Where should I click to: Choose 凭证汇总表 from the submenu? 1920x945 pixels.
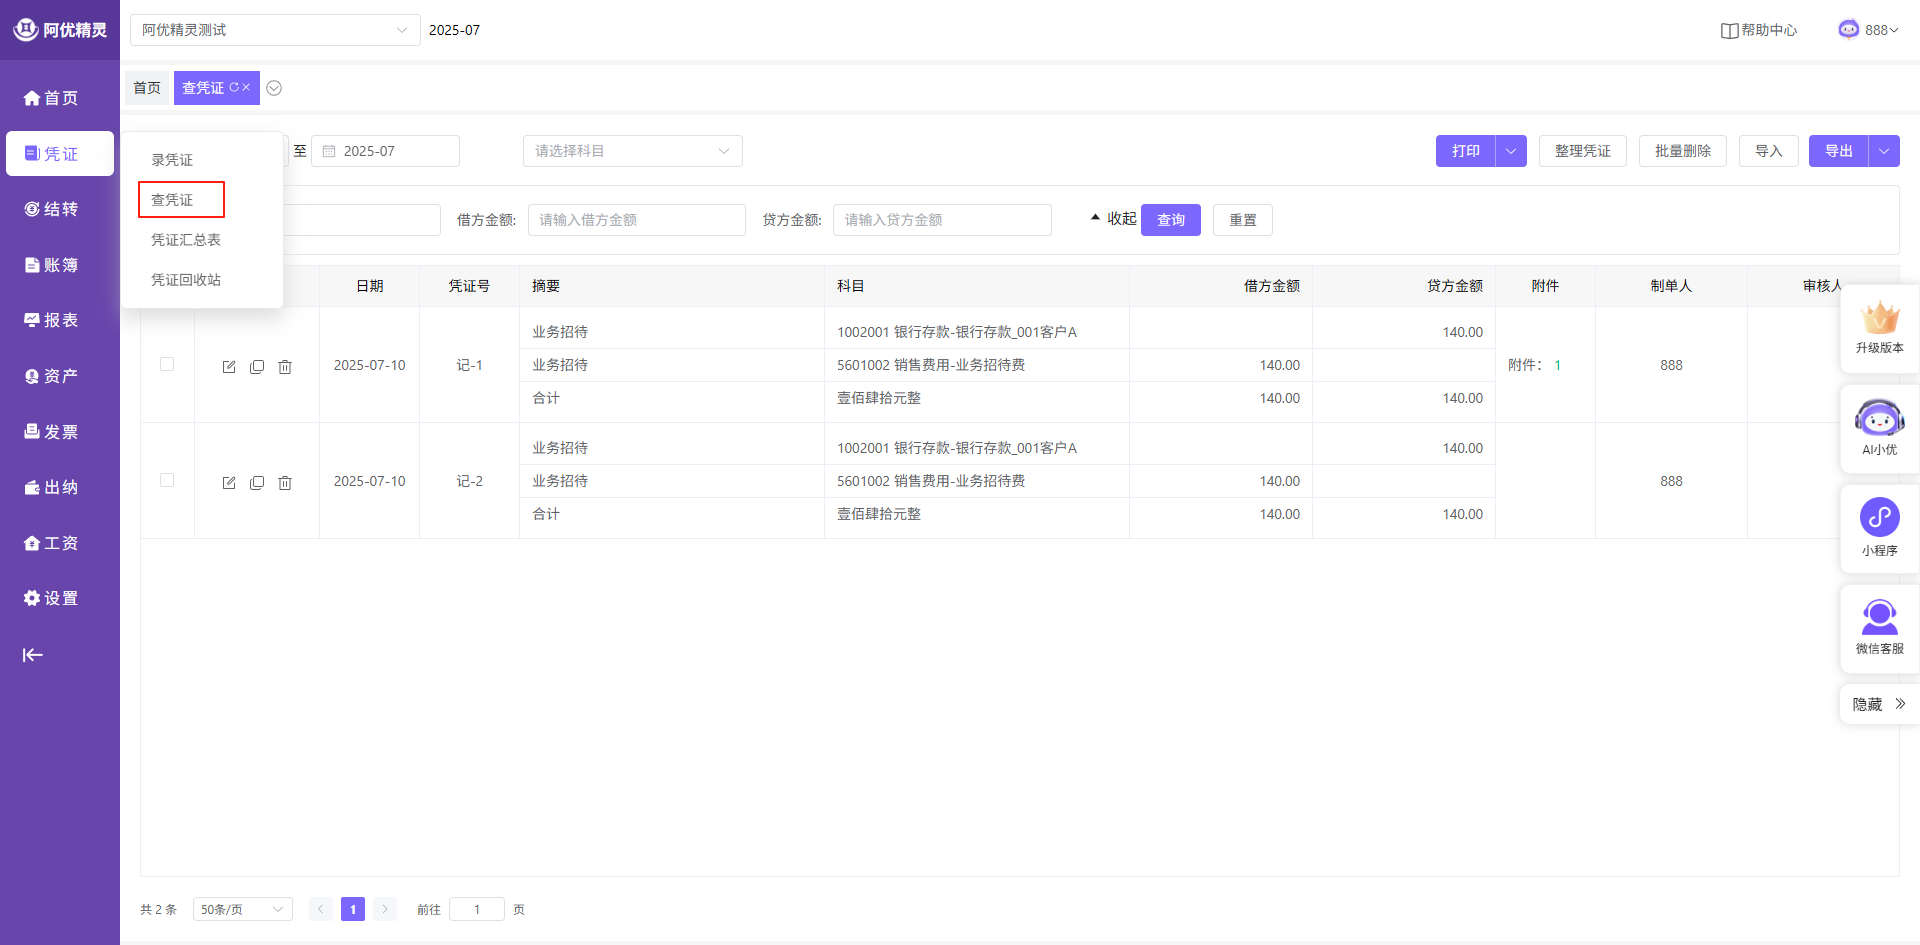(x=186, y=240)
